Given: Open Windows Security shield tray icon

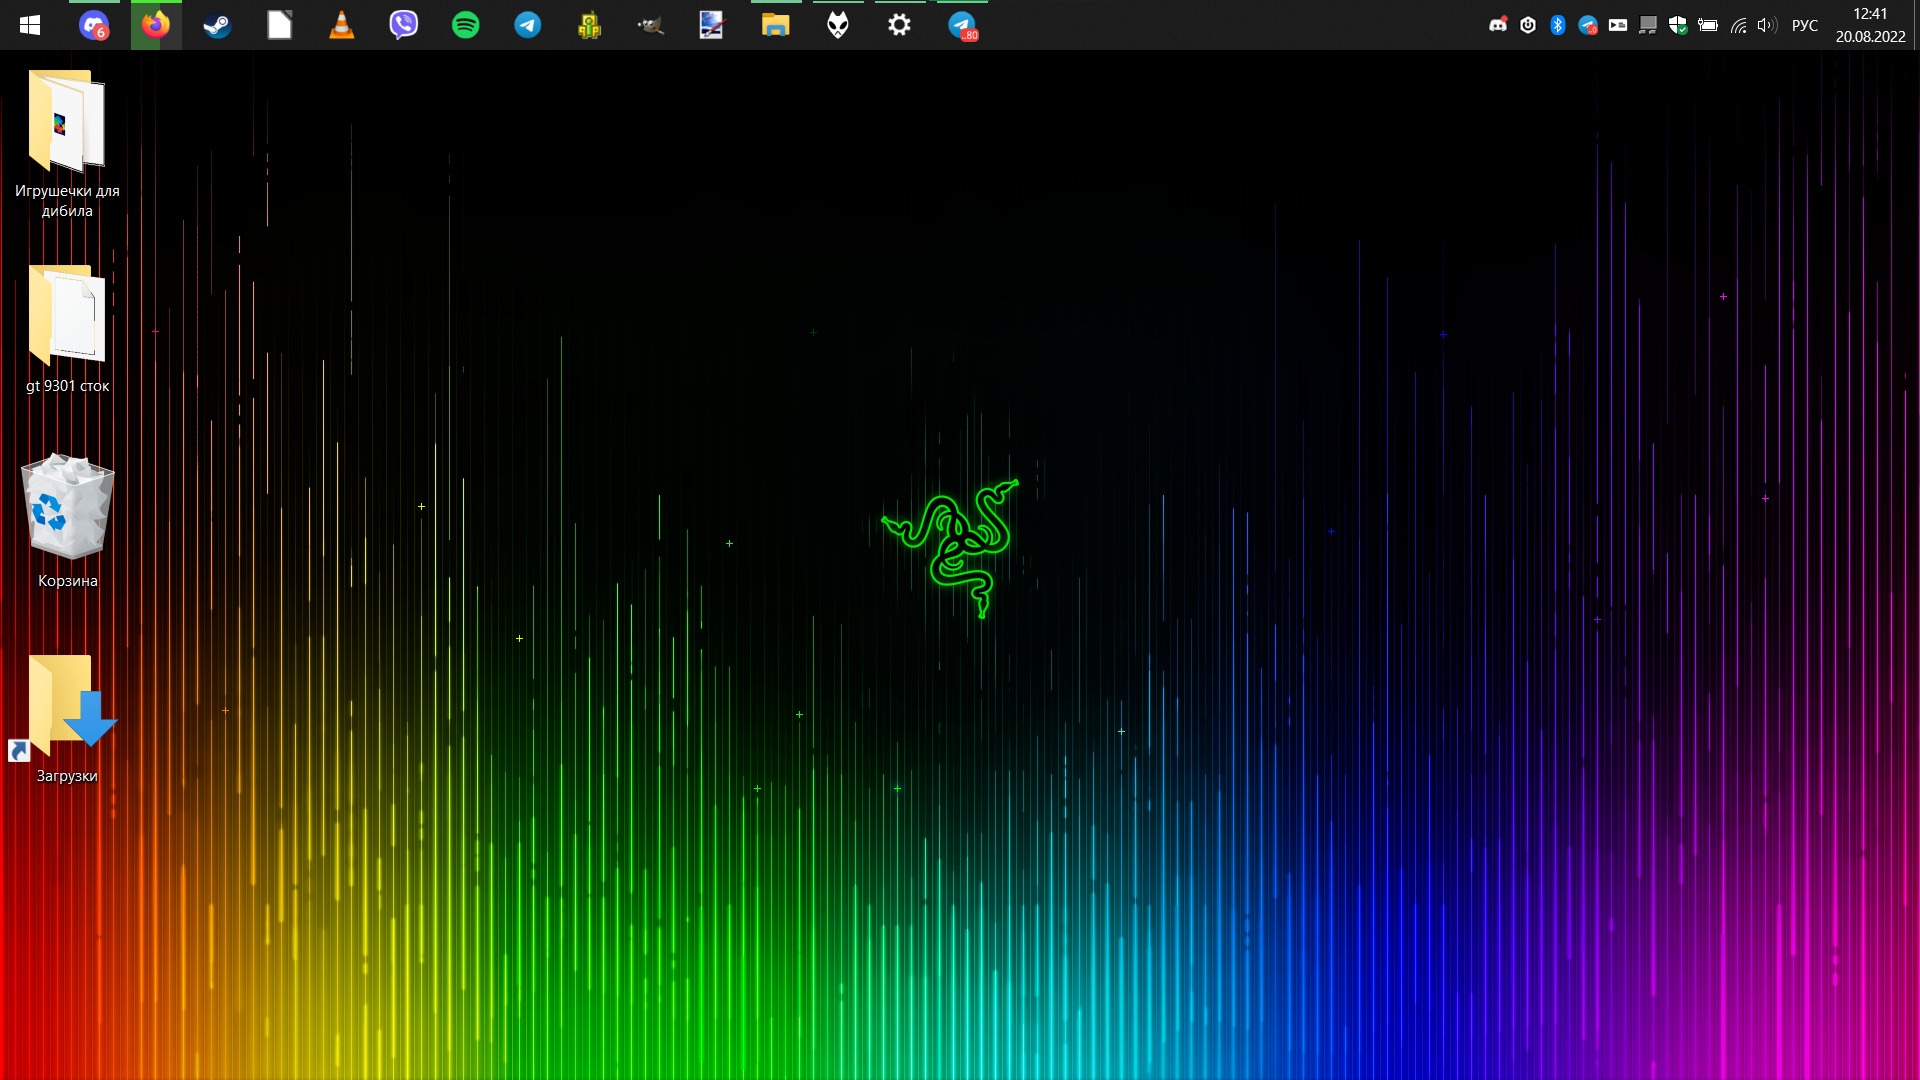Looking at the screenshot, I should click(1677, 26).
